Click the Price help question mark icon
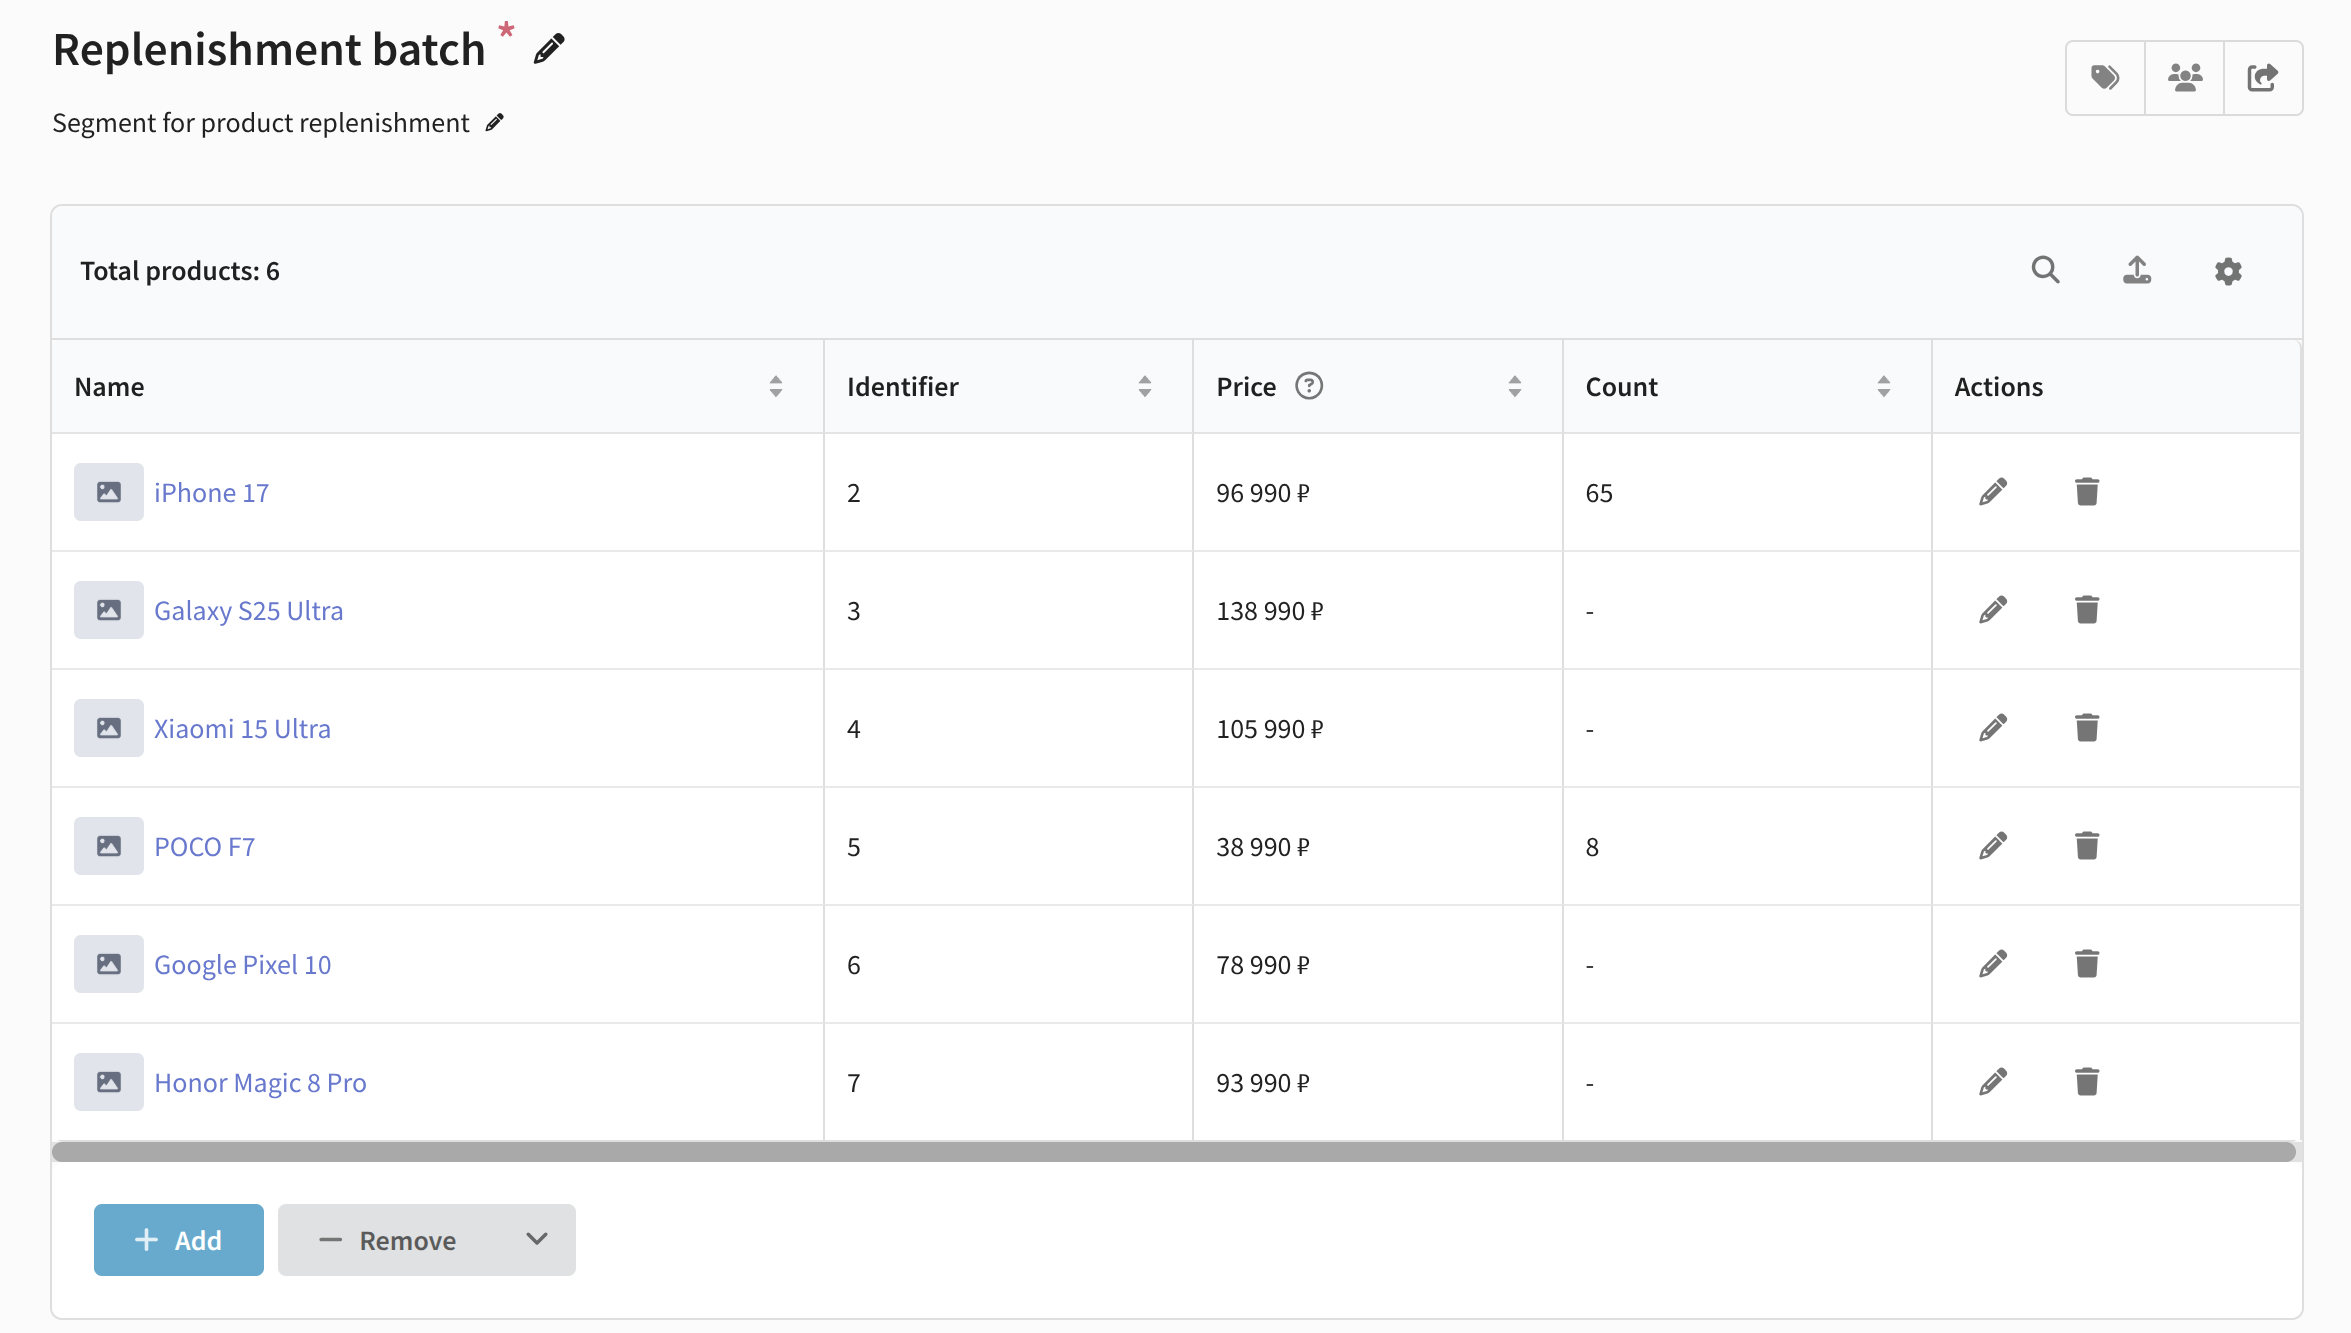The height and width of the screenshot is (1333, 2351). (x=1309, y=386)
